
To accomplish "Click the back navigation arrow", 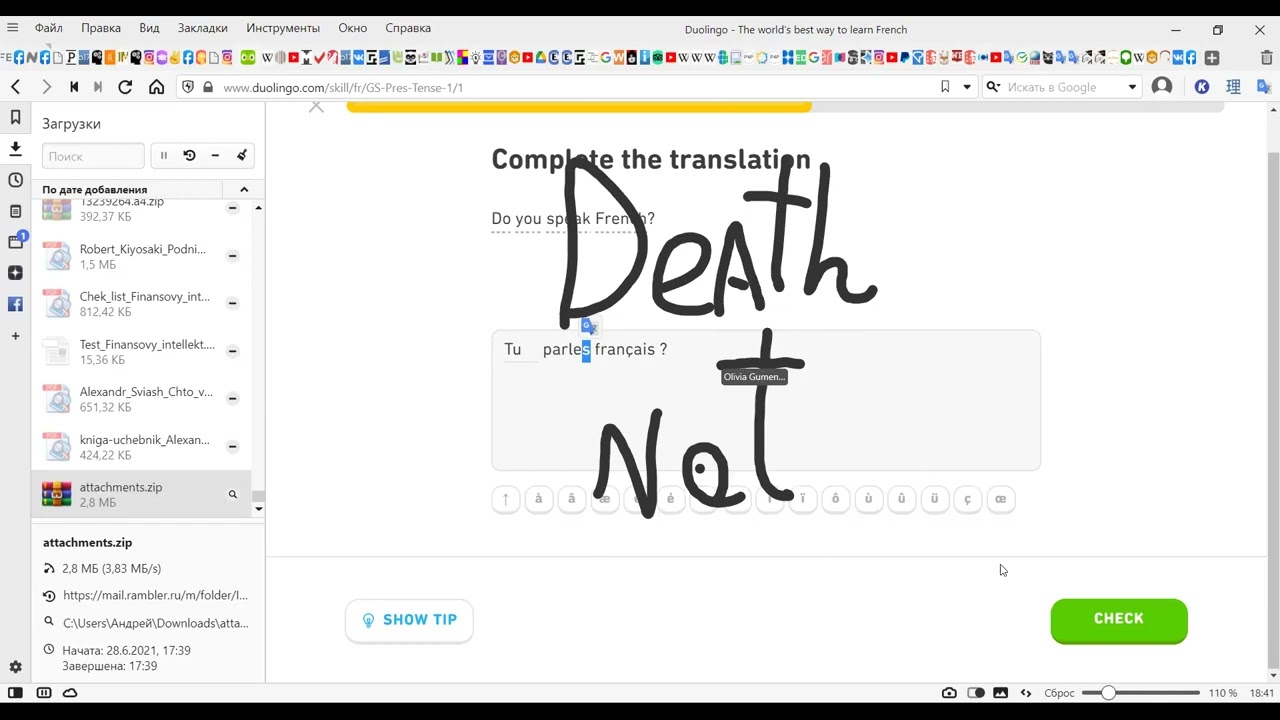I will pyautogui.click(x=16, y=87).
